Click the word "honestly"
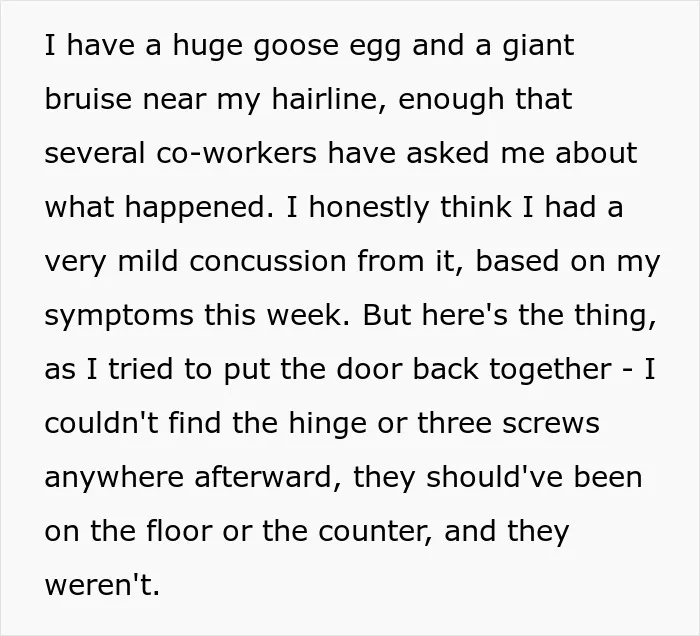The width and height of the screenshot is (700, 636). [369, 209]
